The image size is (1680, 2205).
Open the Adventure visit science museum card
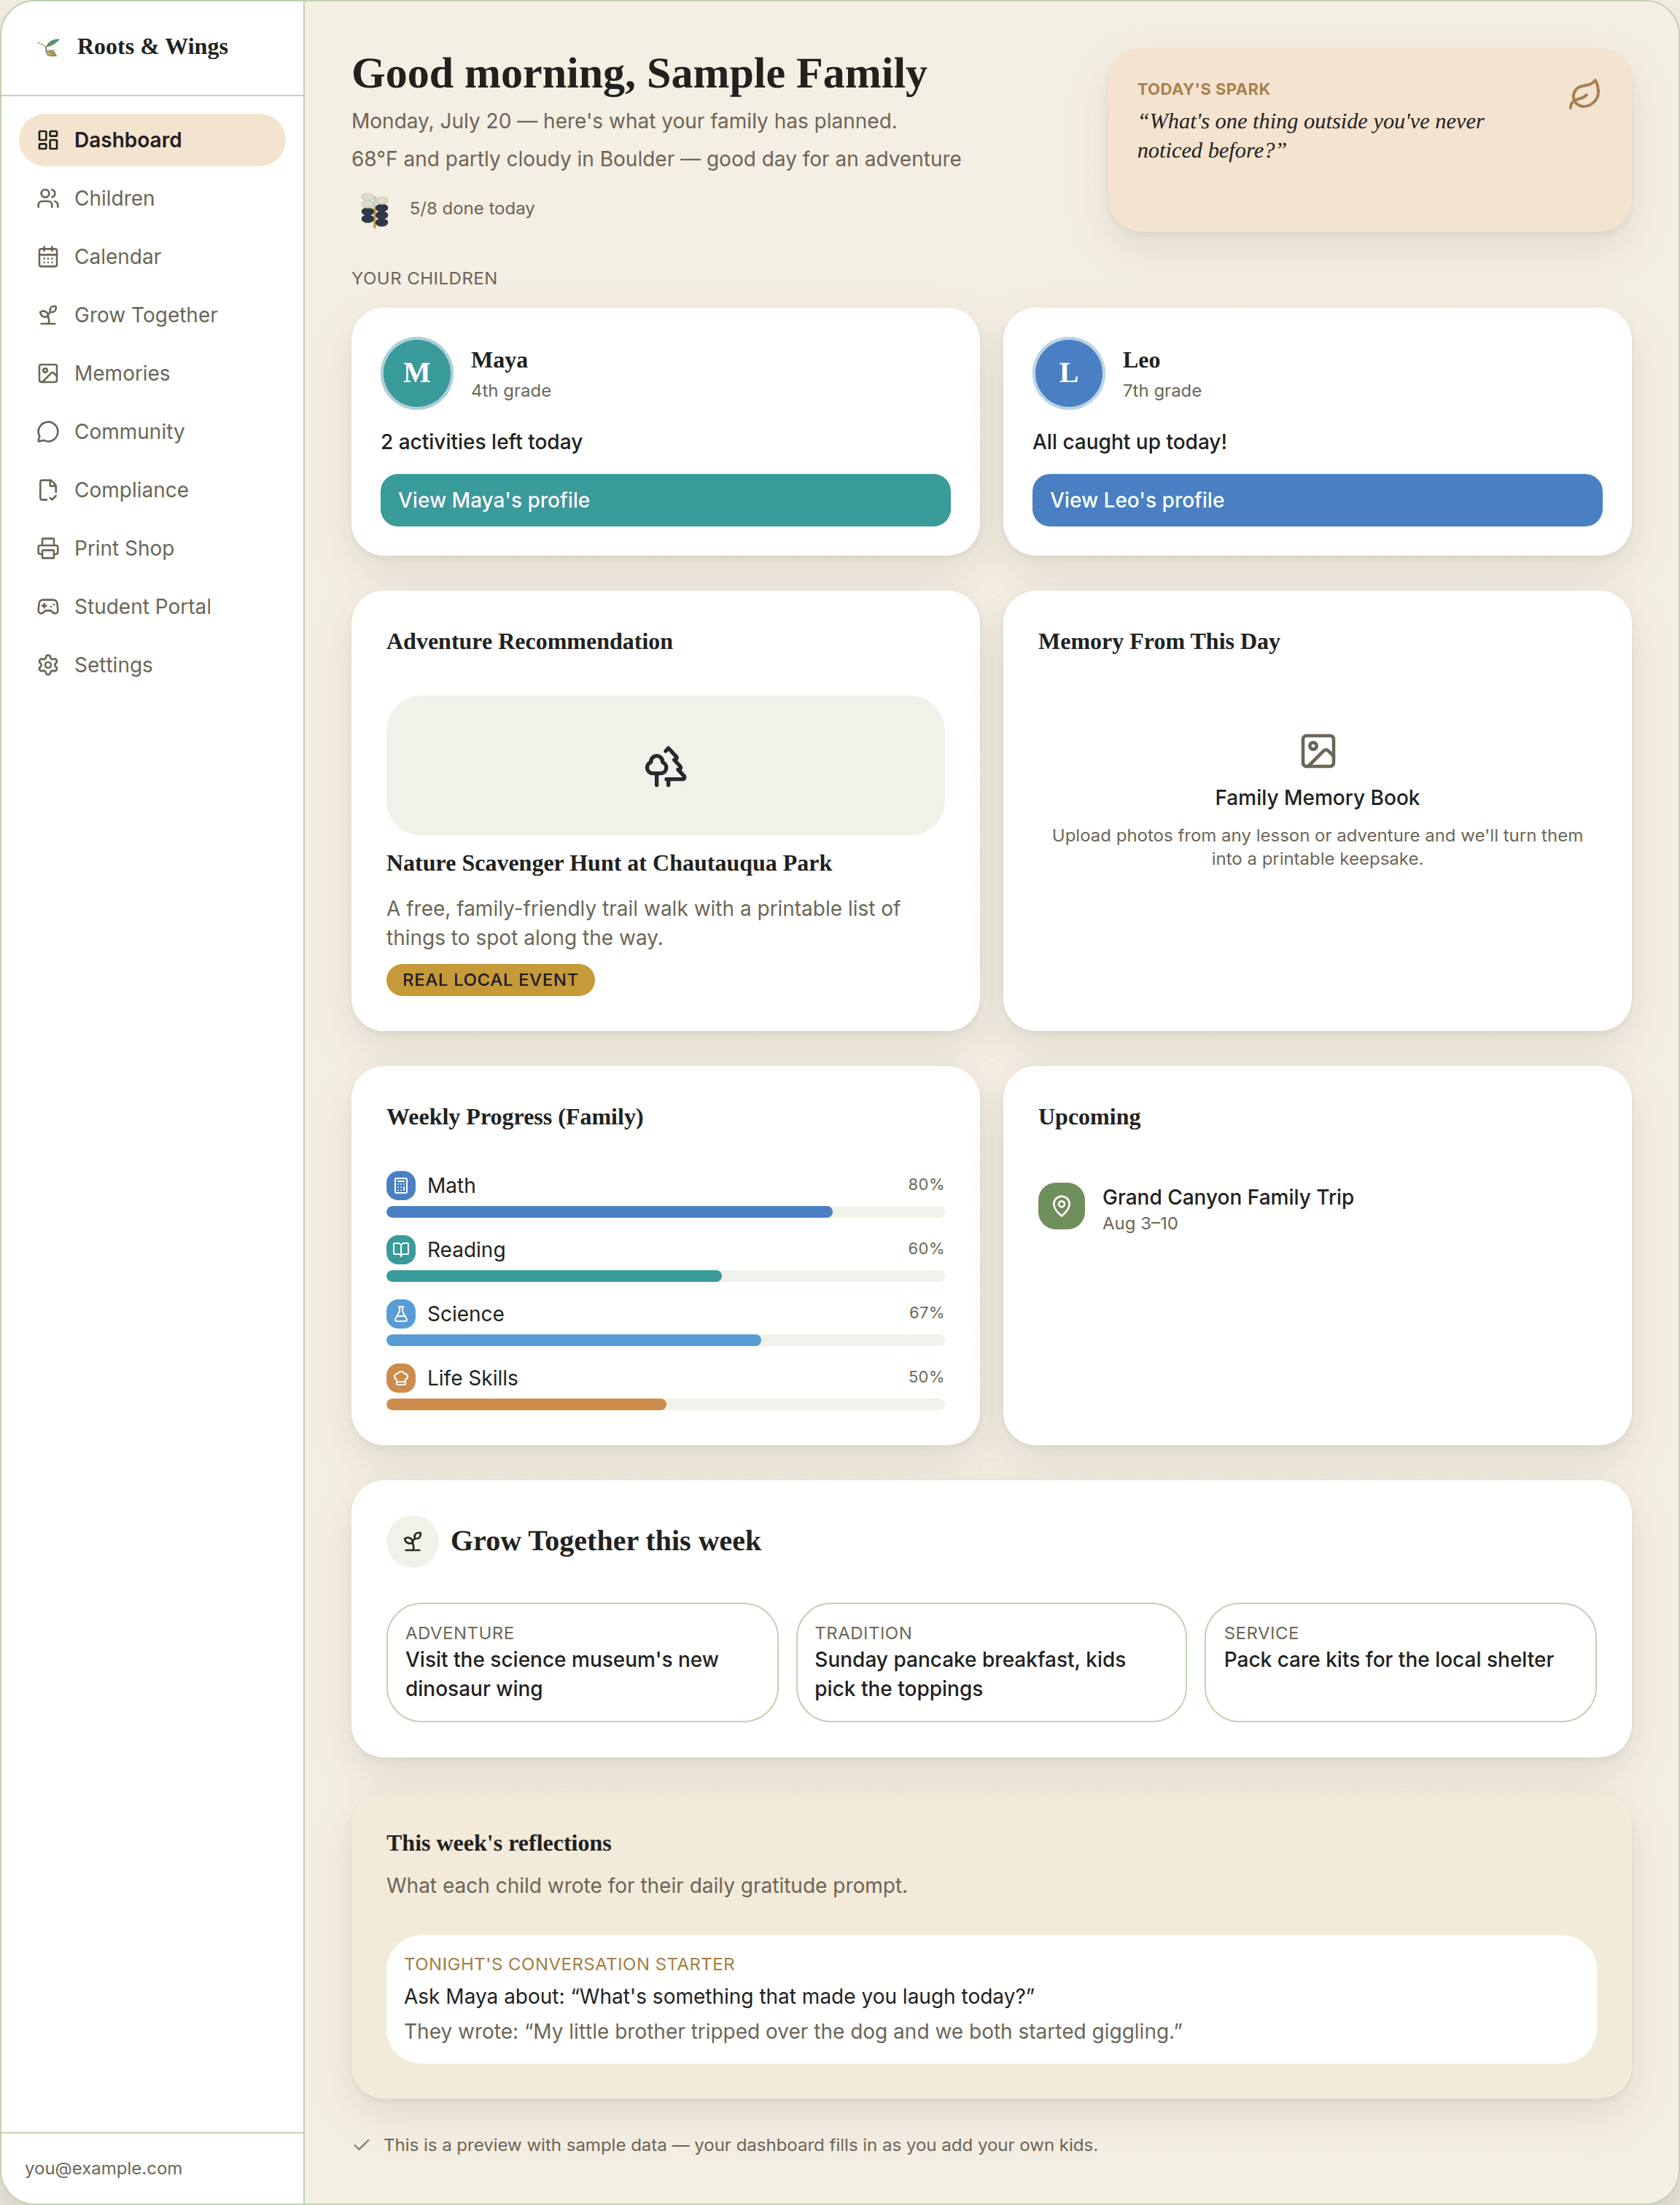[582, 1662]
